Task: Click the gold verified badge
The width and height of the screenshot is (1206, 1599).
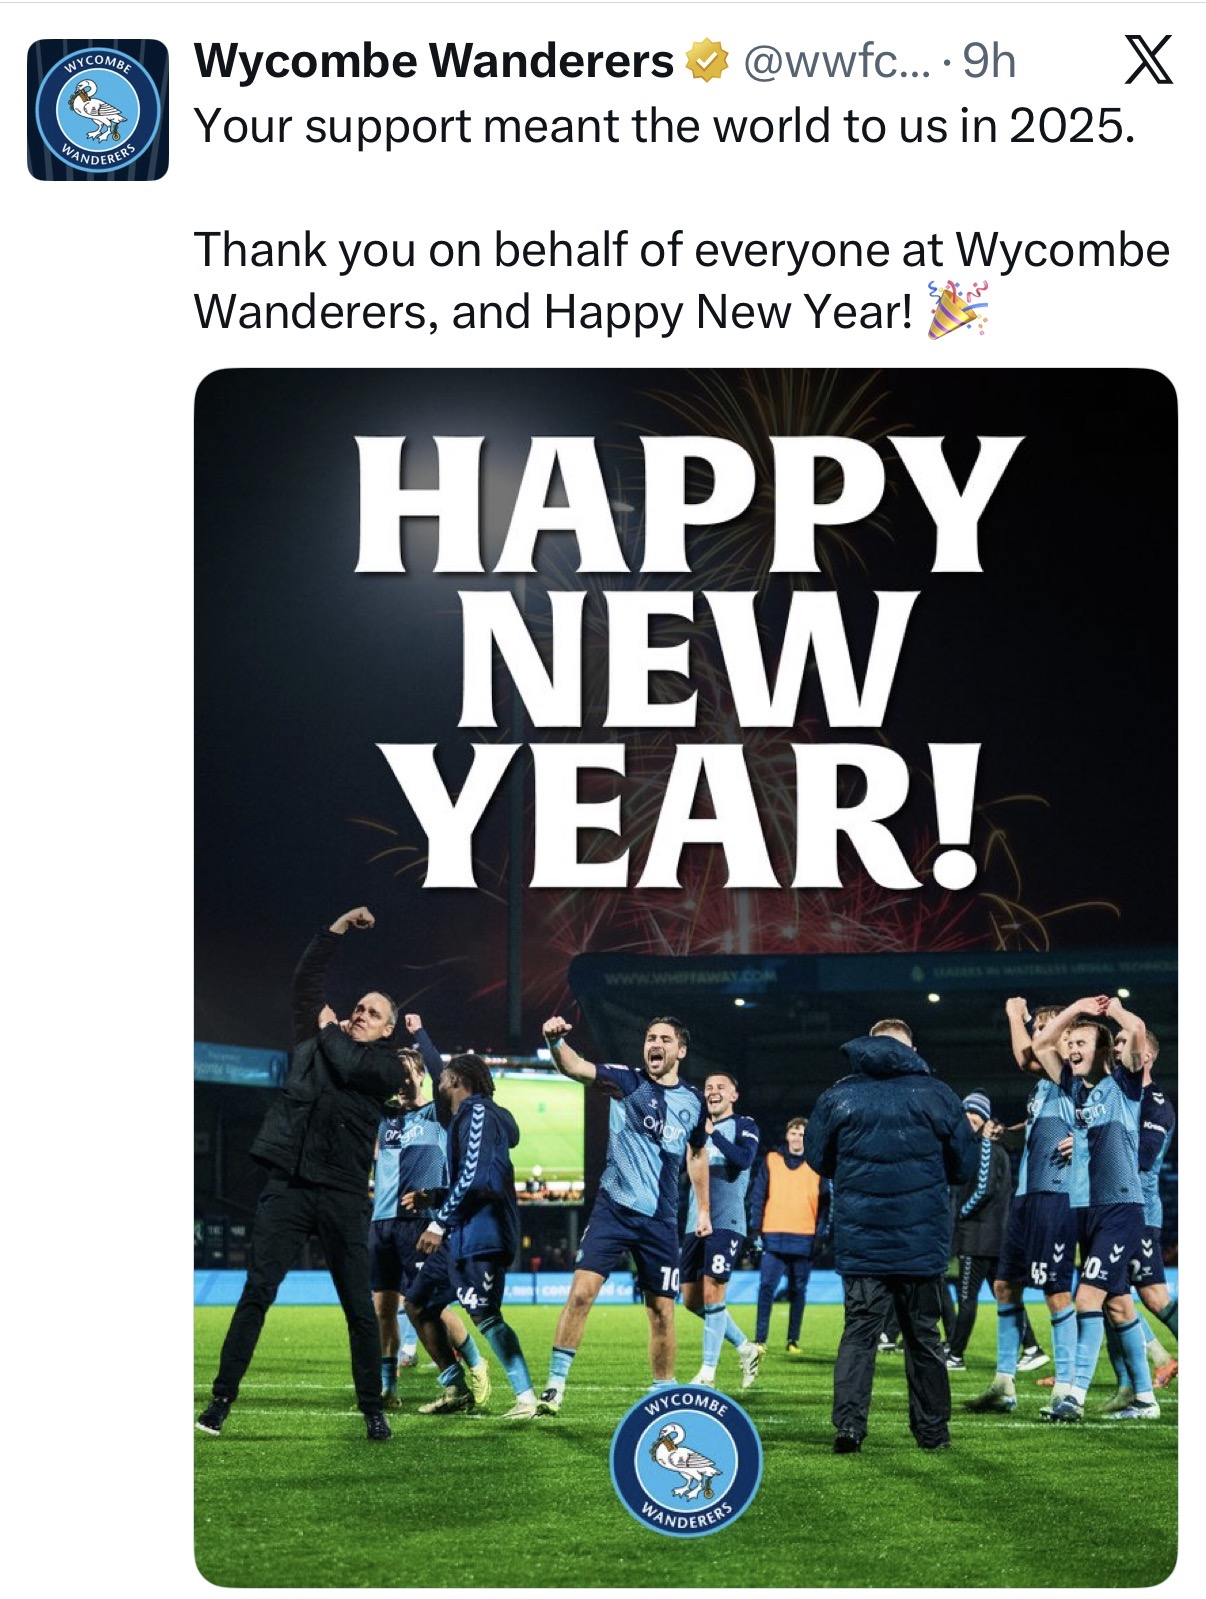Action: pos(707,63)
